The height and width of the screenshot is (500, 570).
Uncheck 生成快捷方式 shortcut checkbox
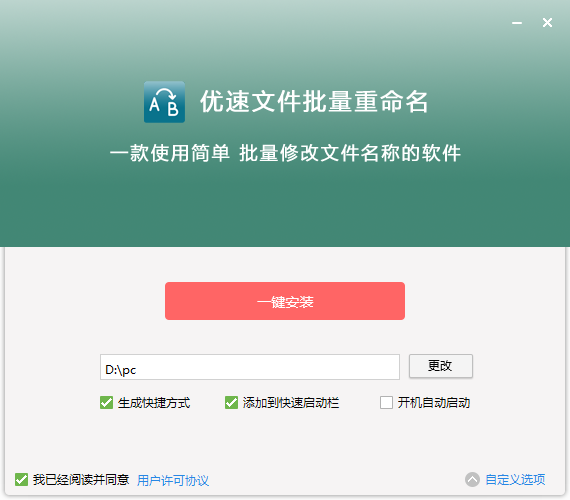107,403
